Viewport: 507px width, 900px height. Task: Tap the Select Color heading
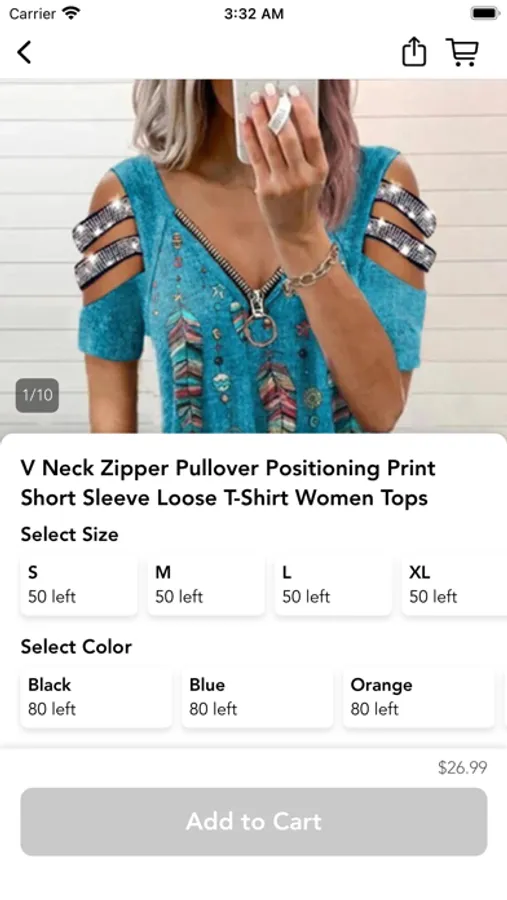(x=76, y=647)
